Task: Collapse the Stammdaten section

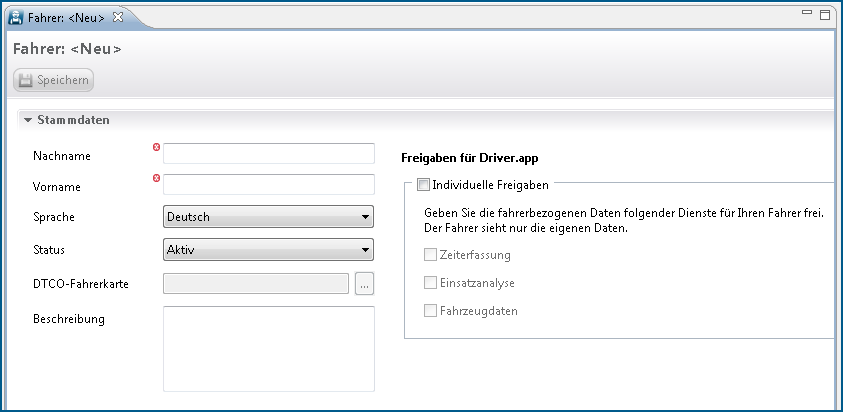Action: 28,120
